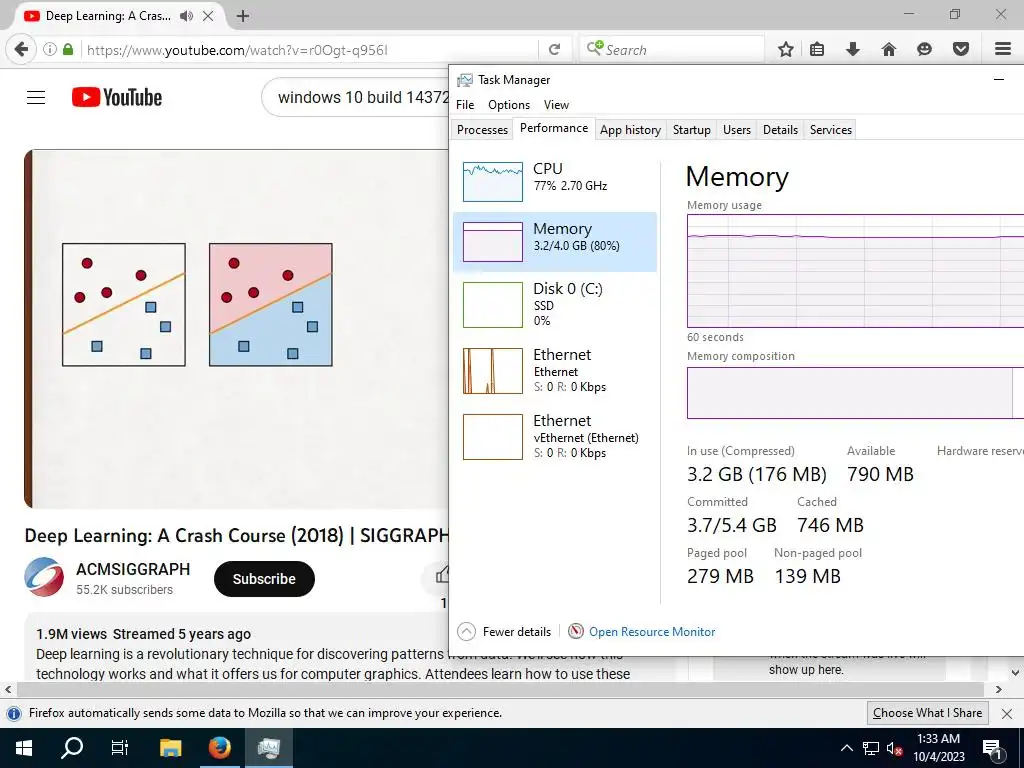Select Memory in performance sidebar
The width and height of the screenshot is (1024, 768).
pos(555,241)
